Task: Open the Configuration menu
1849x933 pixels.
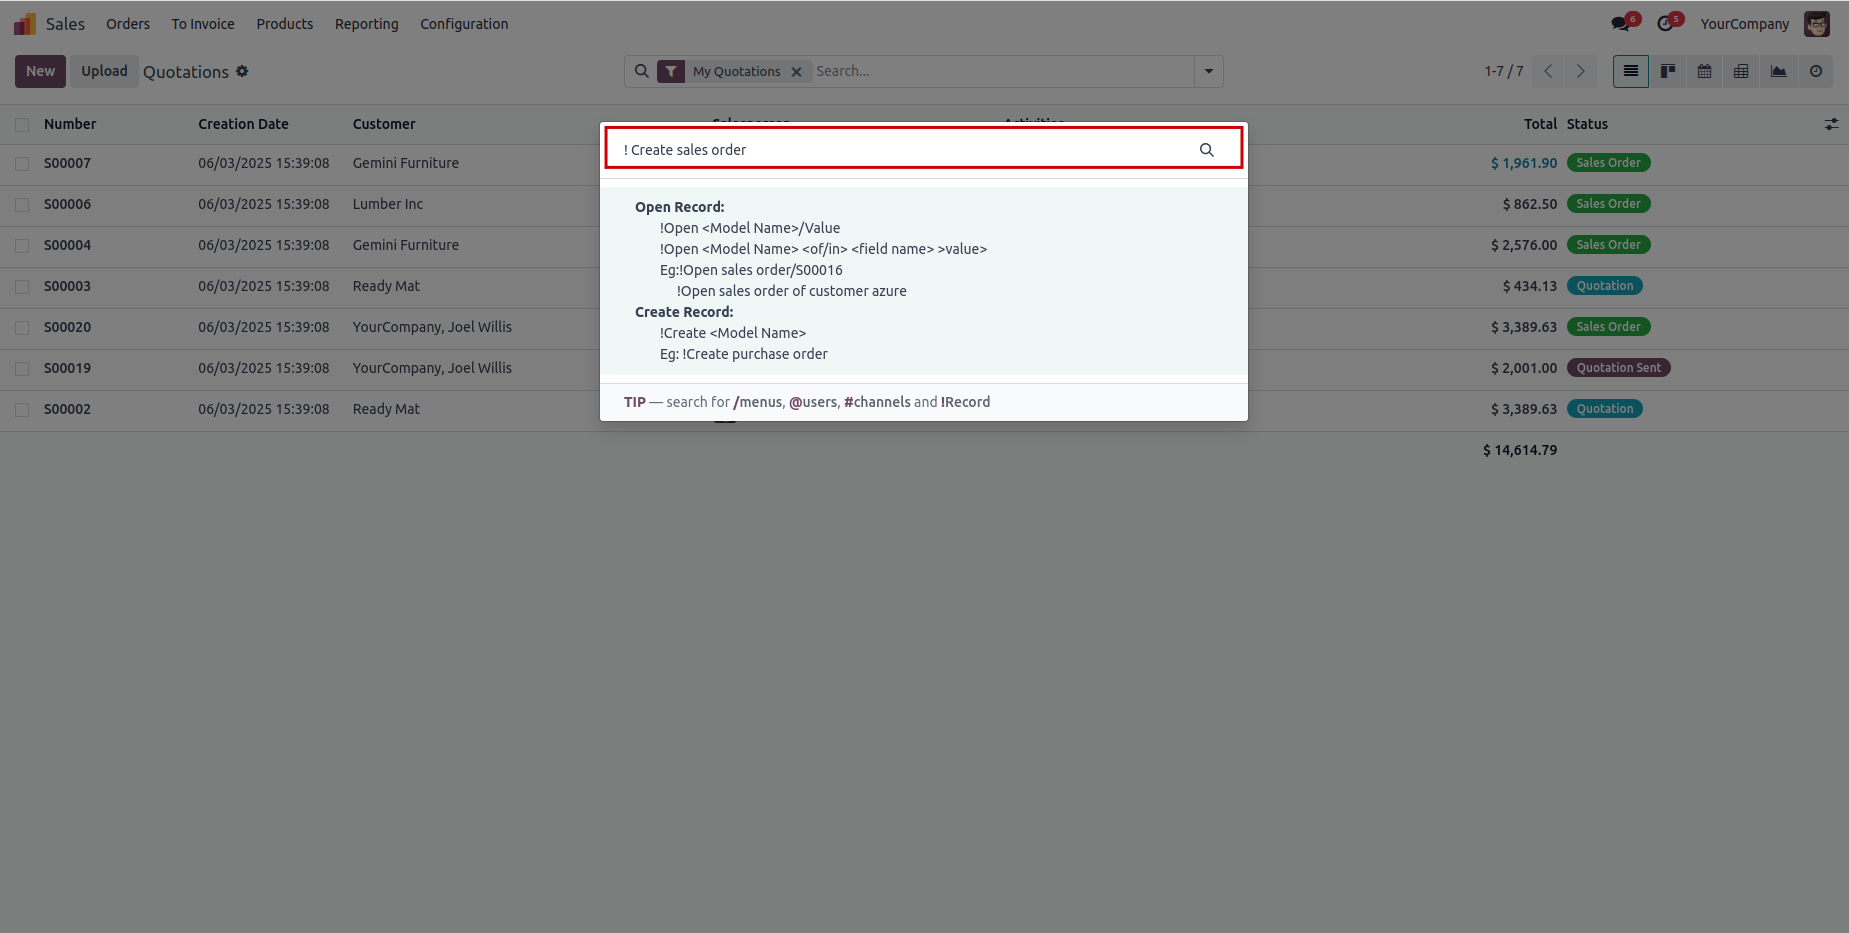Action: click(464, 24)
